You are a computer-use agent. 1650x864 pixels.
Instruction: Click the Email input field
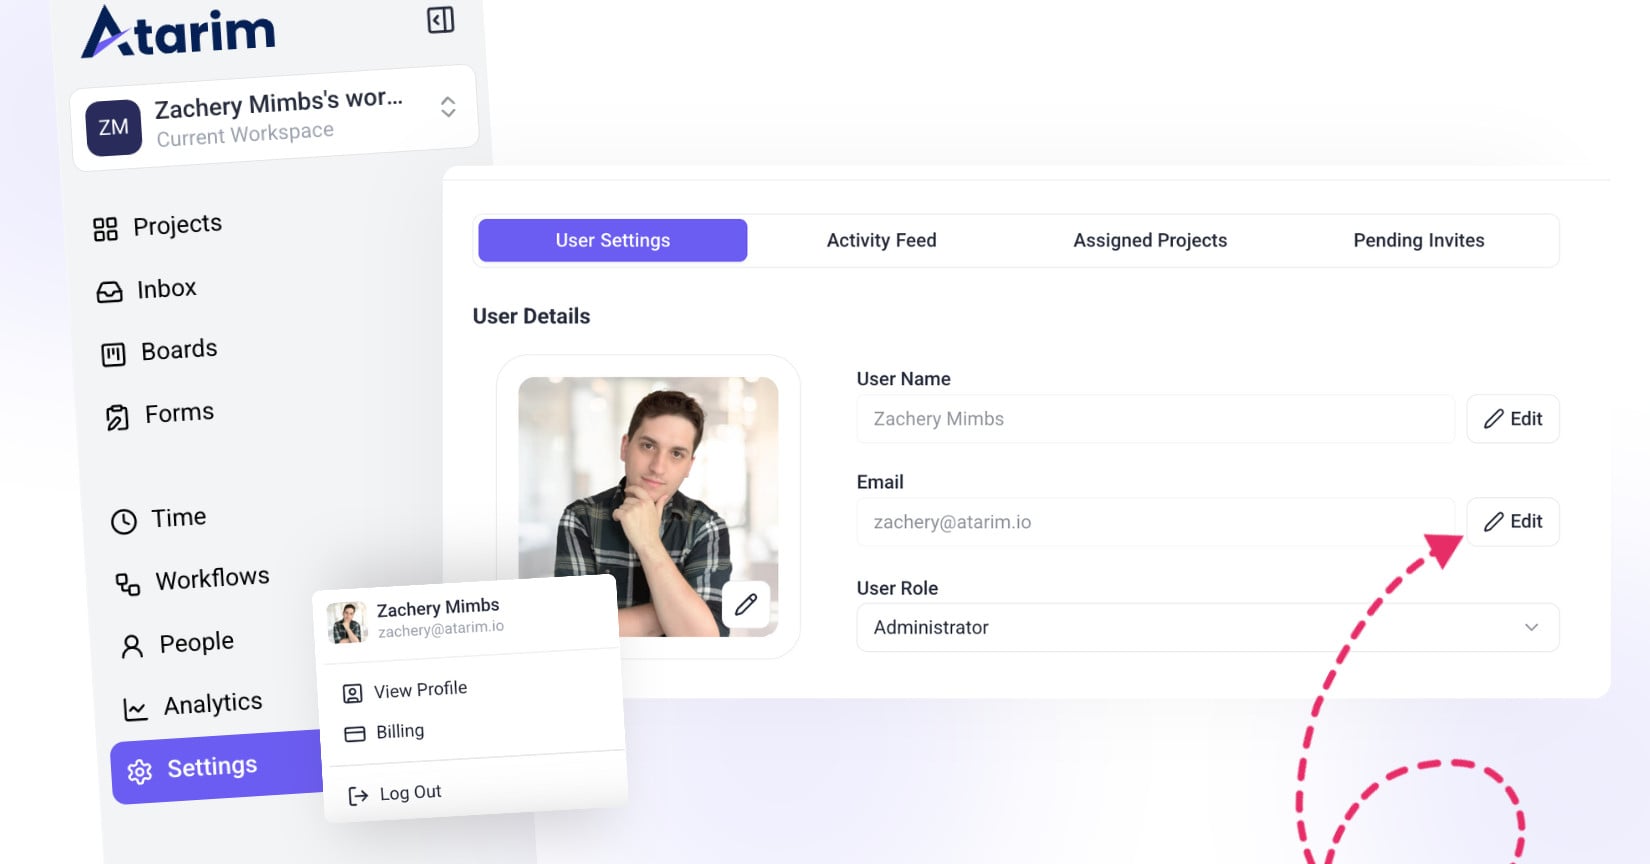(x=1155, y=522)
